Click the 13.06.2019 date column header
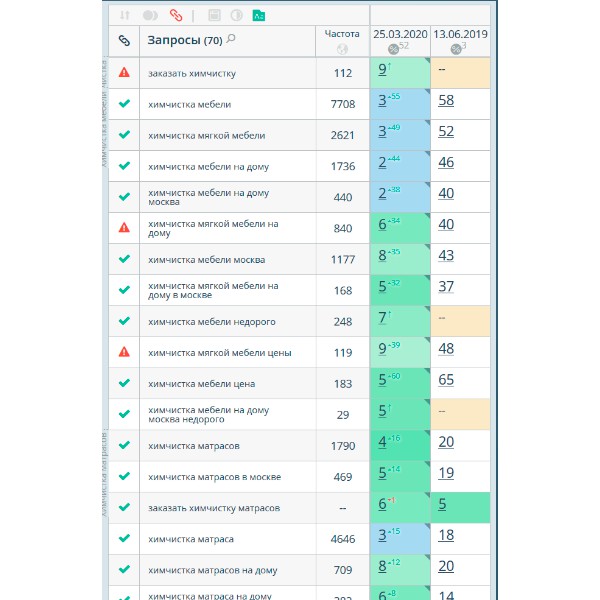This screenshot has width=600, height=600. tap(460, 34)
